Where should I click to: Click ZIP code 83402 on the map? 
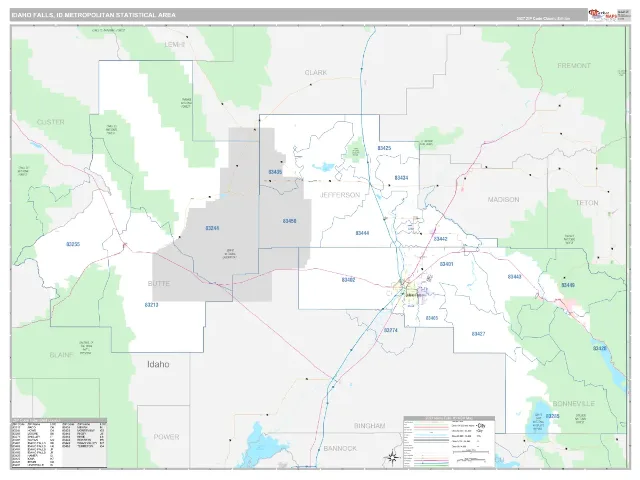pos(348,280)
